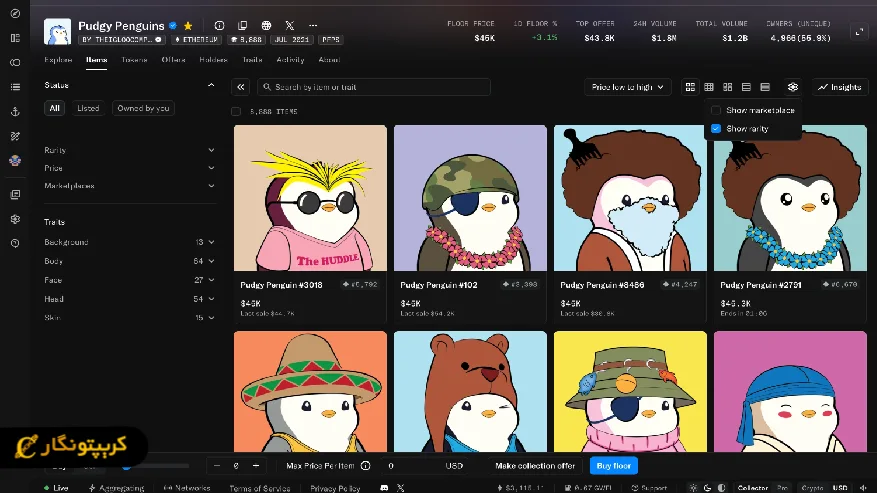Screen dimensions: 877x493
Task: Switch currency display to USD in footer
Action: 840,488
